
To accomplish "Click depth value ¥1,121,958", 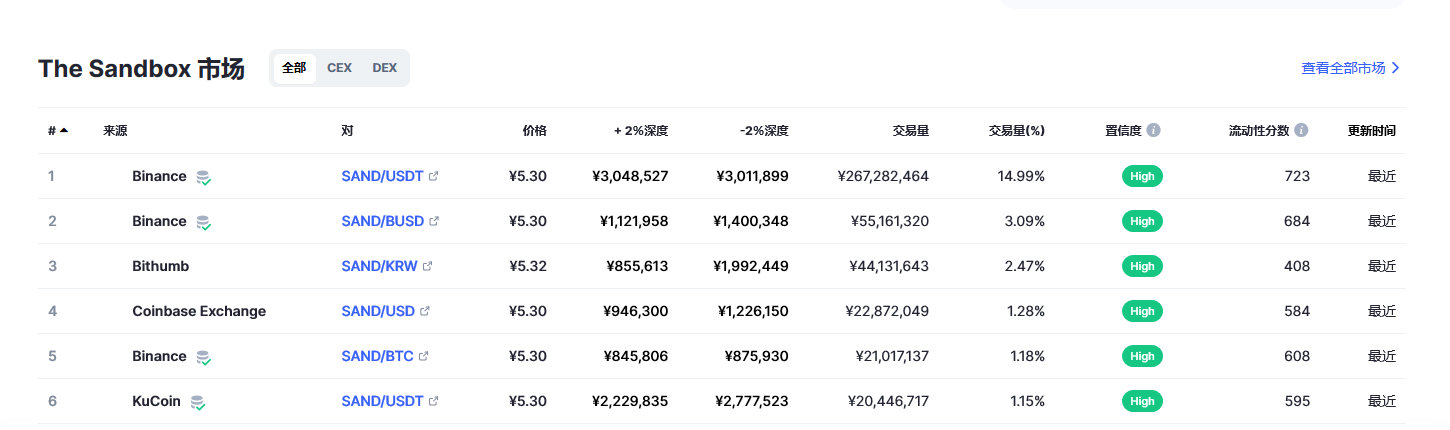I will (634, 221).
